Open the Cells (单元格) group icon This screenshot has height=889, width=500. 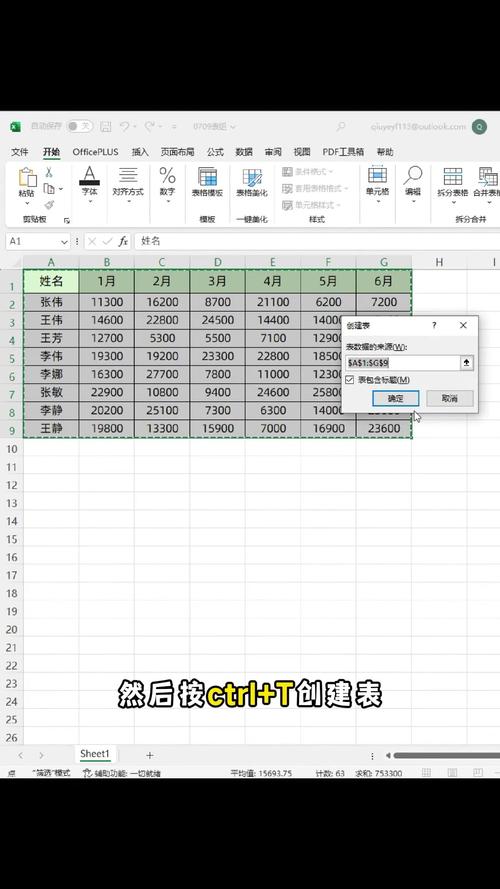click(x=378, y=175)
